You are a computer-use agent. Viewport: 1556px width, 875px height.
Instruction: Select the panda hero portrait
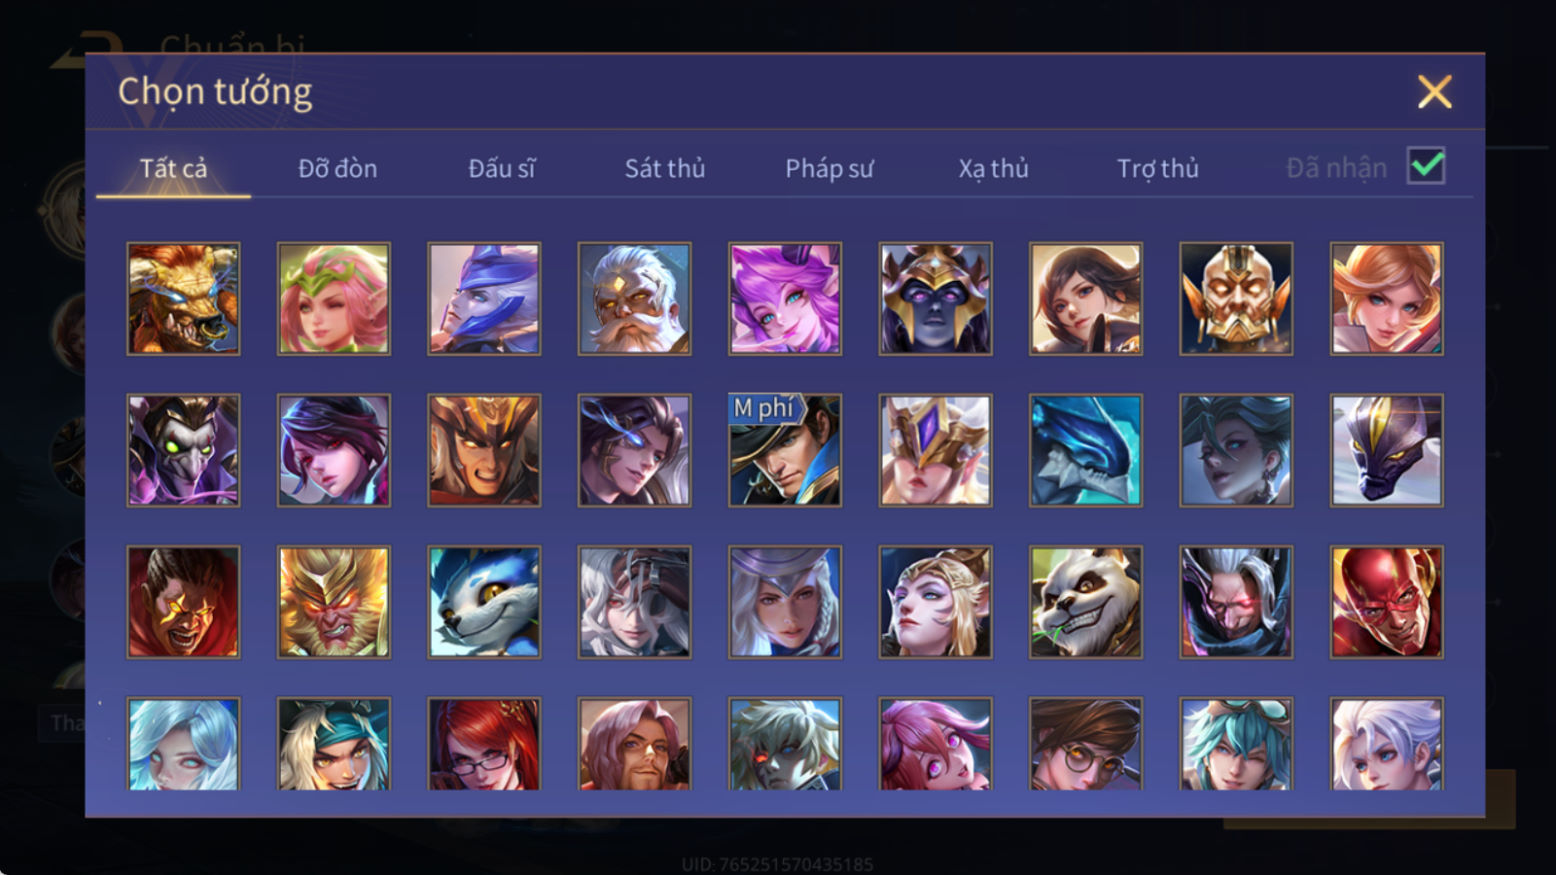point(1085,602)
